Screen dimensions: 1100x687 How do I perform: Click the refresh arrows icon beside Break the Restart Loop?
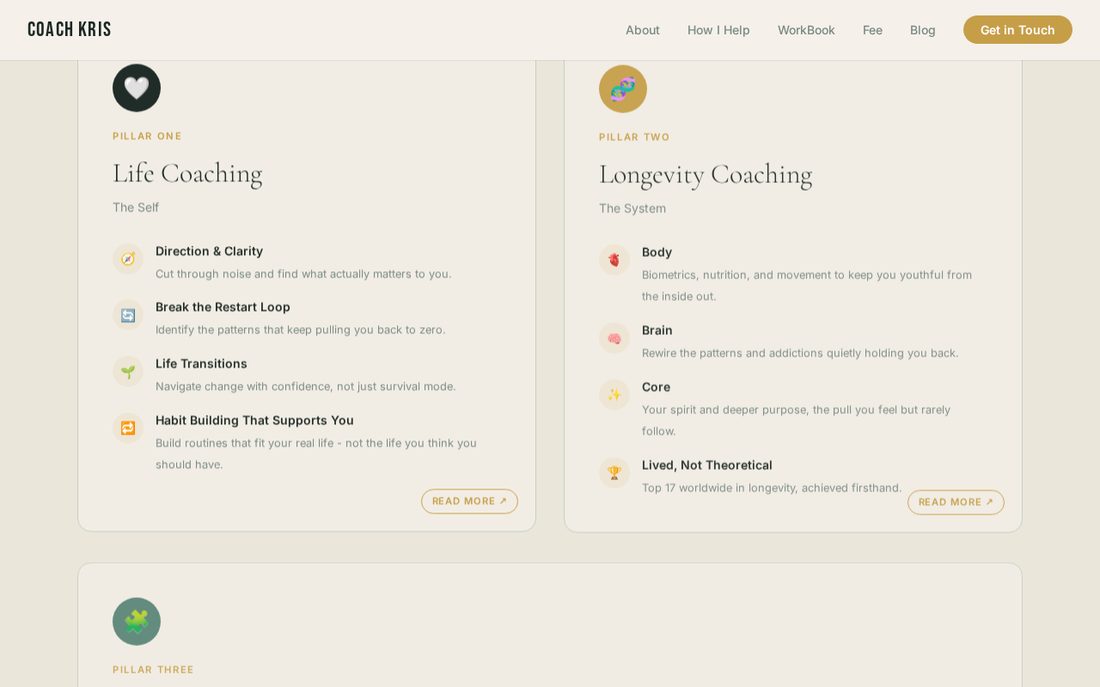tap(128, 315)
